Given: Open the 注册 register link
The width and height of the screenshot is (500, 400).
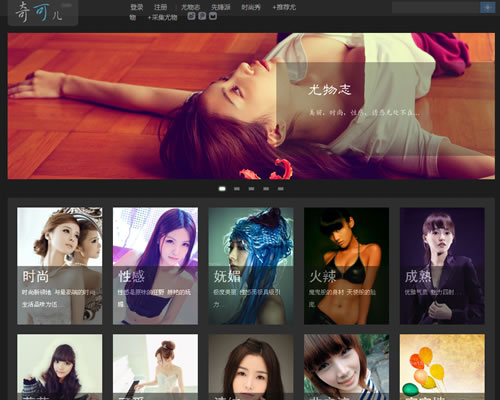Looking at the screenshot, I should [160, 7].
